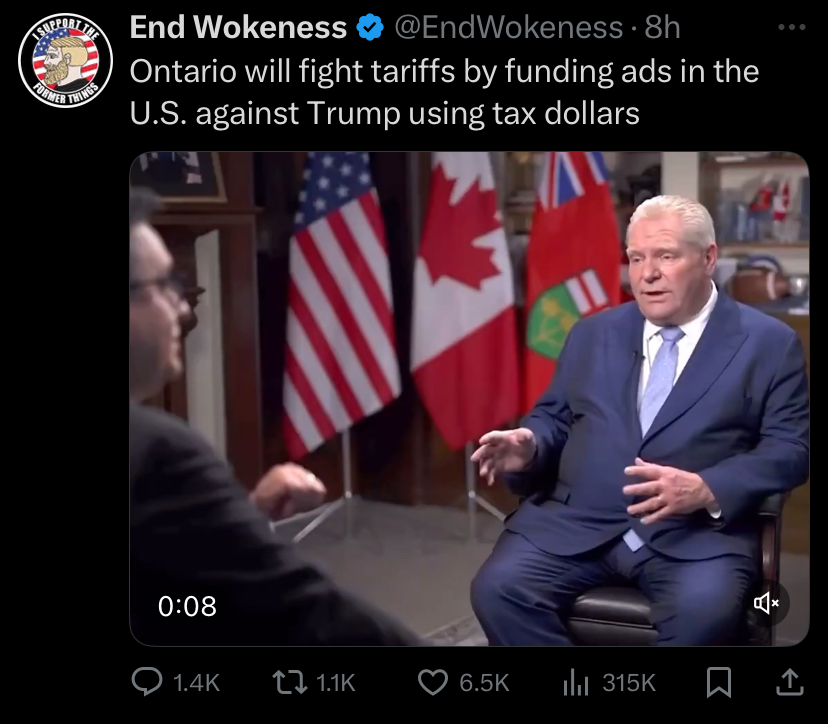
Task: Click the 315K views count
Action: click(629, 683)
